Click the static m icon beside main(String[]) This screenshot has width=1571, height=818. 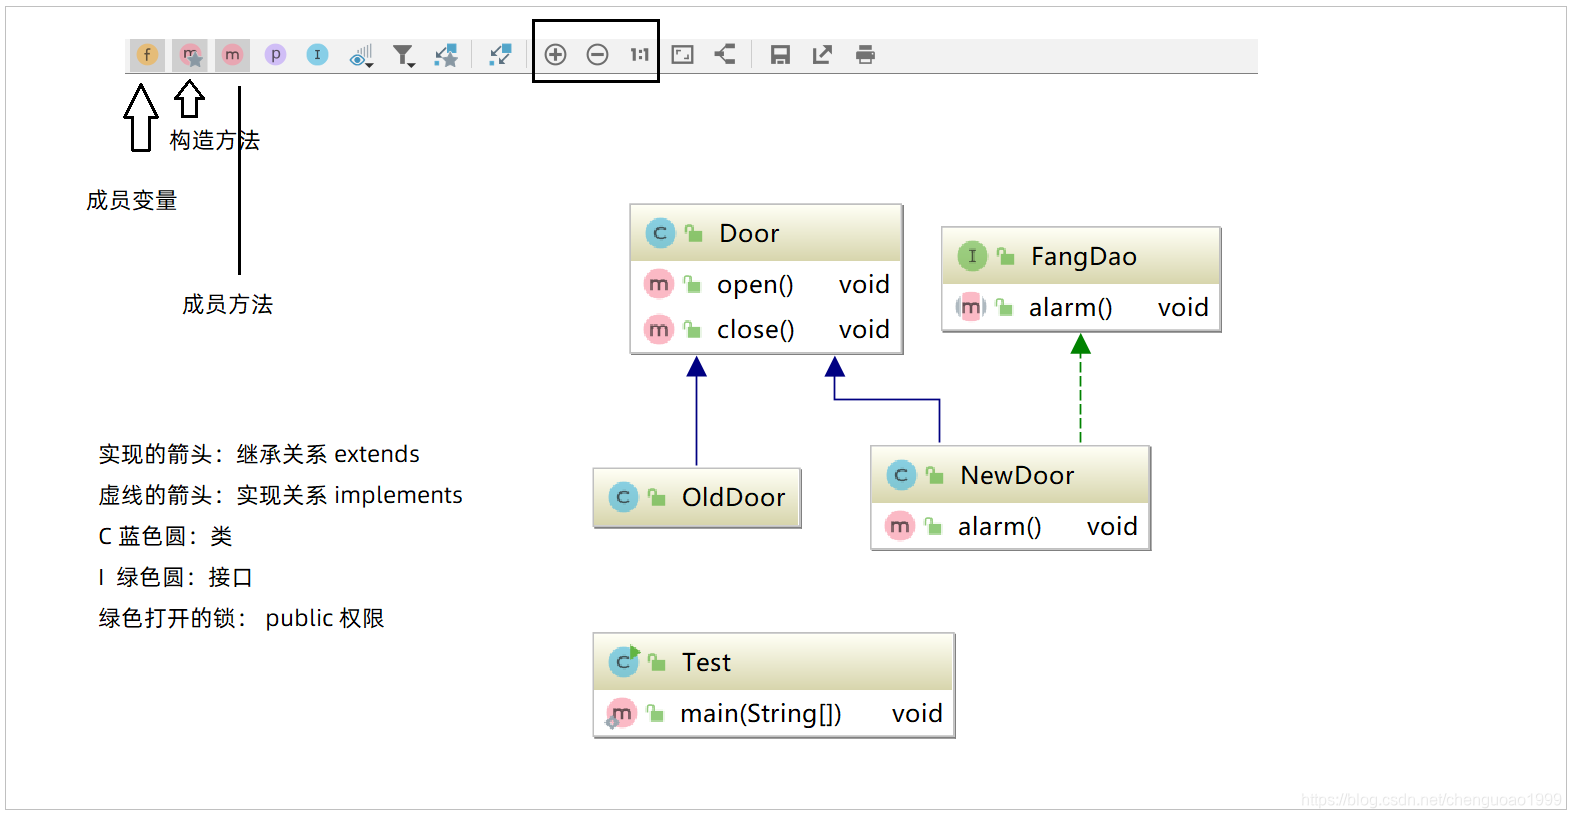coord(620,713)
